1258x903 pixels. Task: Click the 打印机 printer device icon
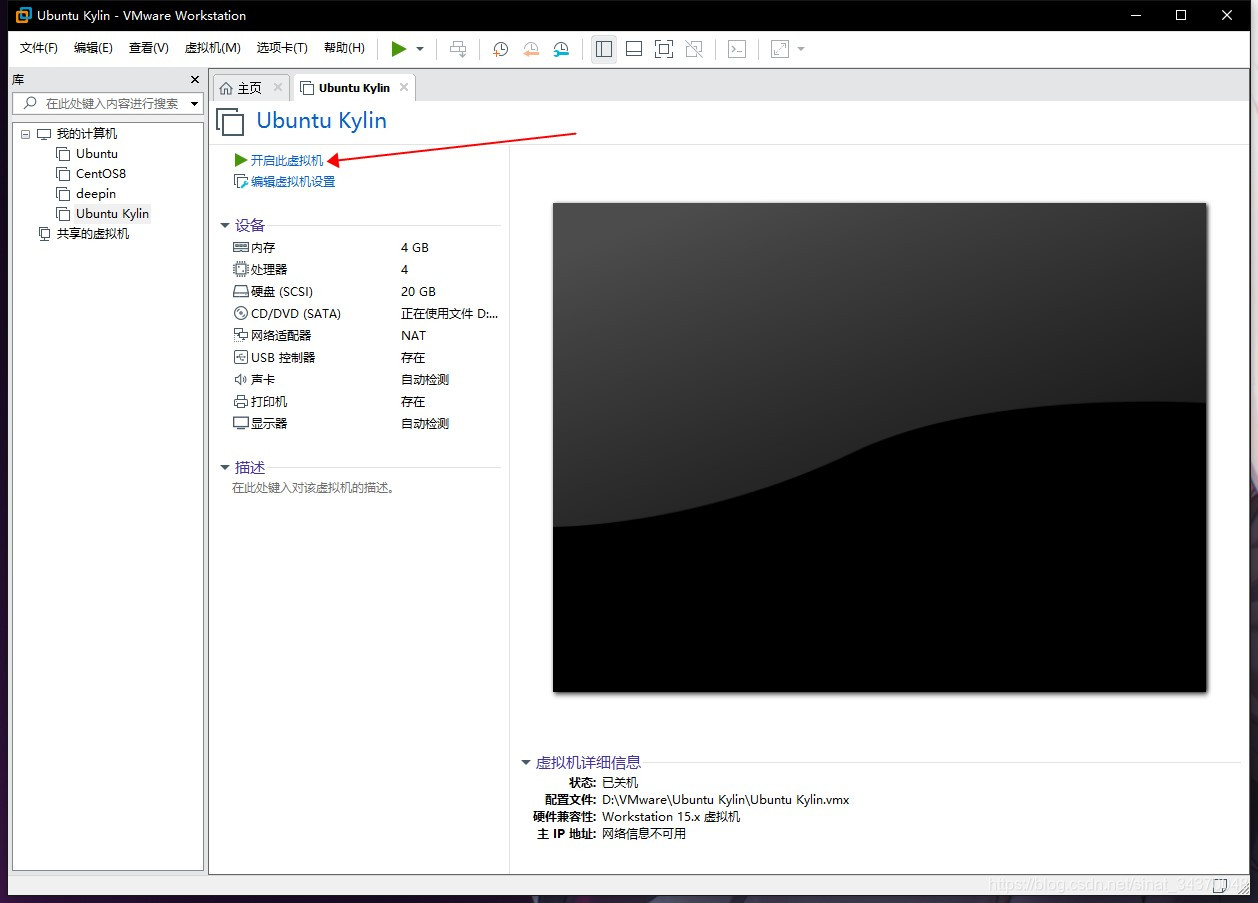(x=240, y=401)
